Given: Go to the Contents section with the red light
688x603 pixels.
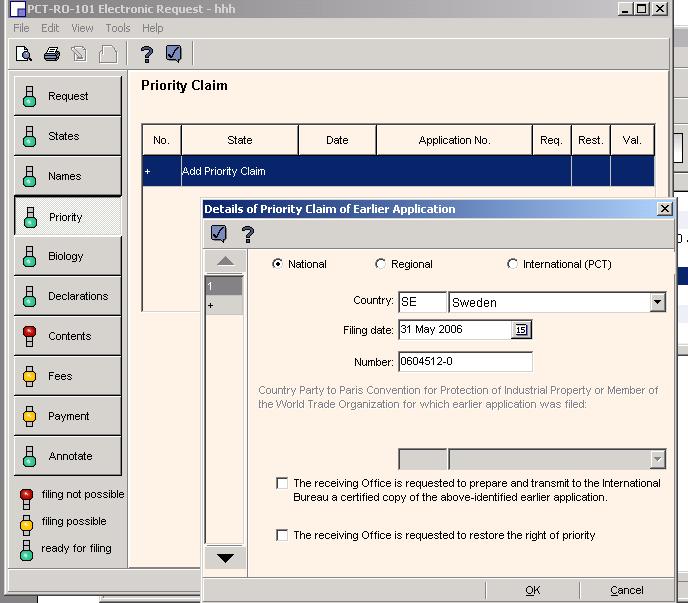Looking at the screenshot, I should (68, 336).
